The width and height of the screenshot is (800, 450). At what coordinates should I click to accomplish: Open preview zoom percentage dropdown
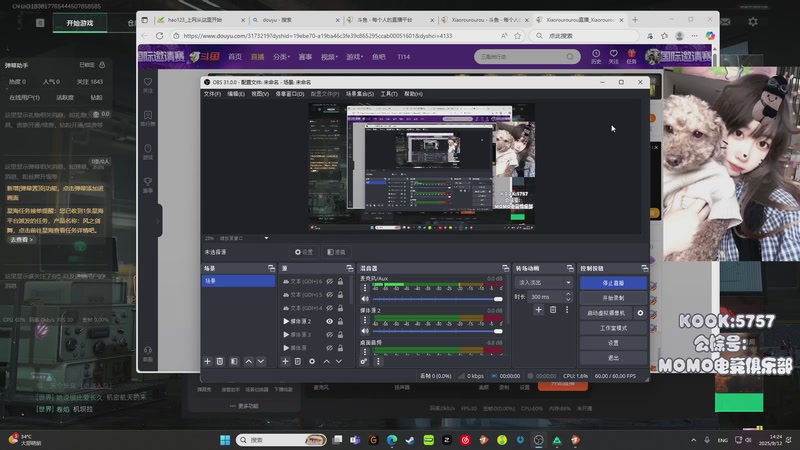point(266,238)
